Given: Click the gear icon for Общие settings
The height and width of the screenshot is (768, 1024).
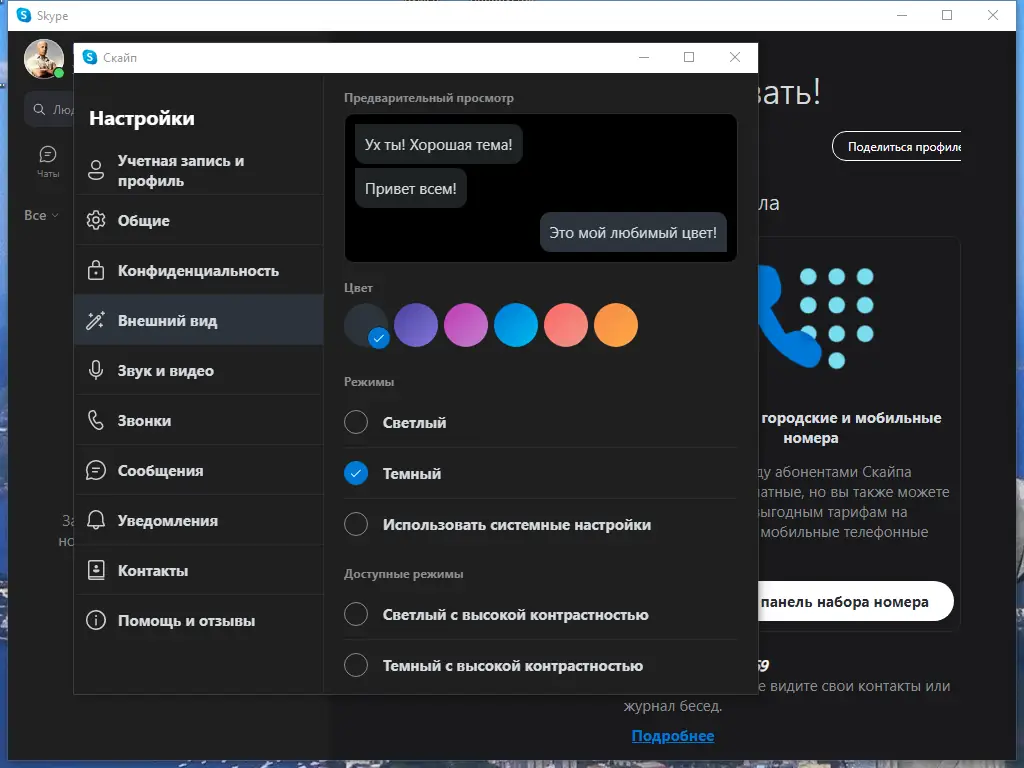Looking at the screenshot, I should tap(98, 220).
